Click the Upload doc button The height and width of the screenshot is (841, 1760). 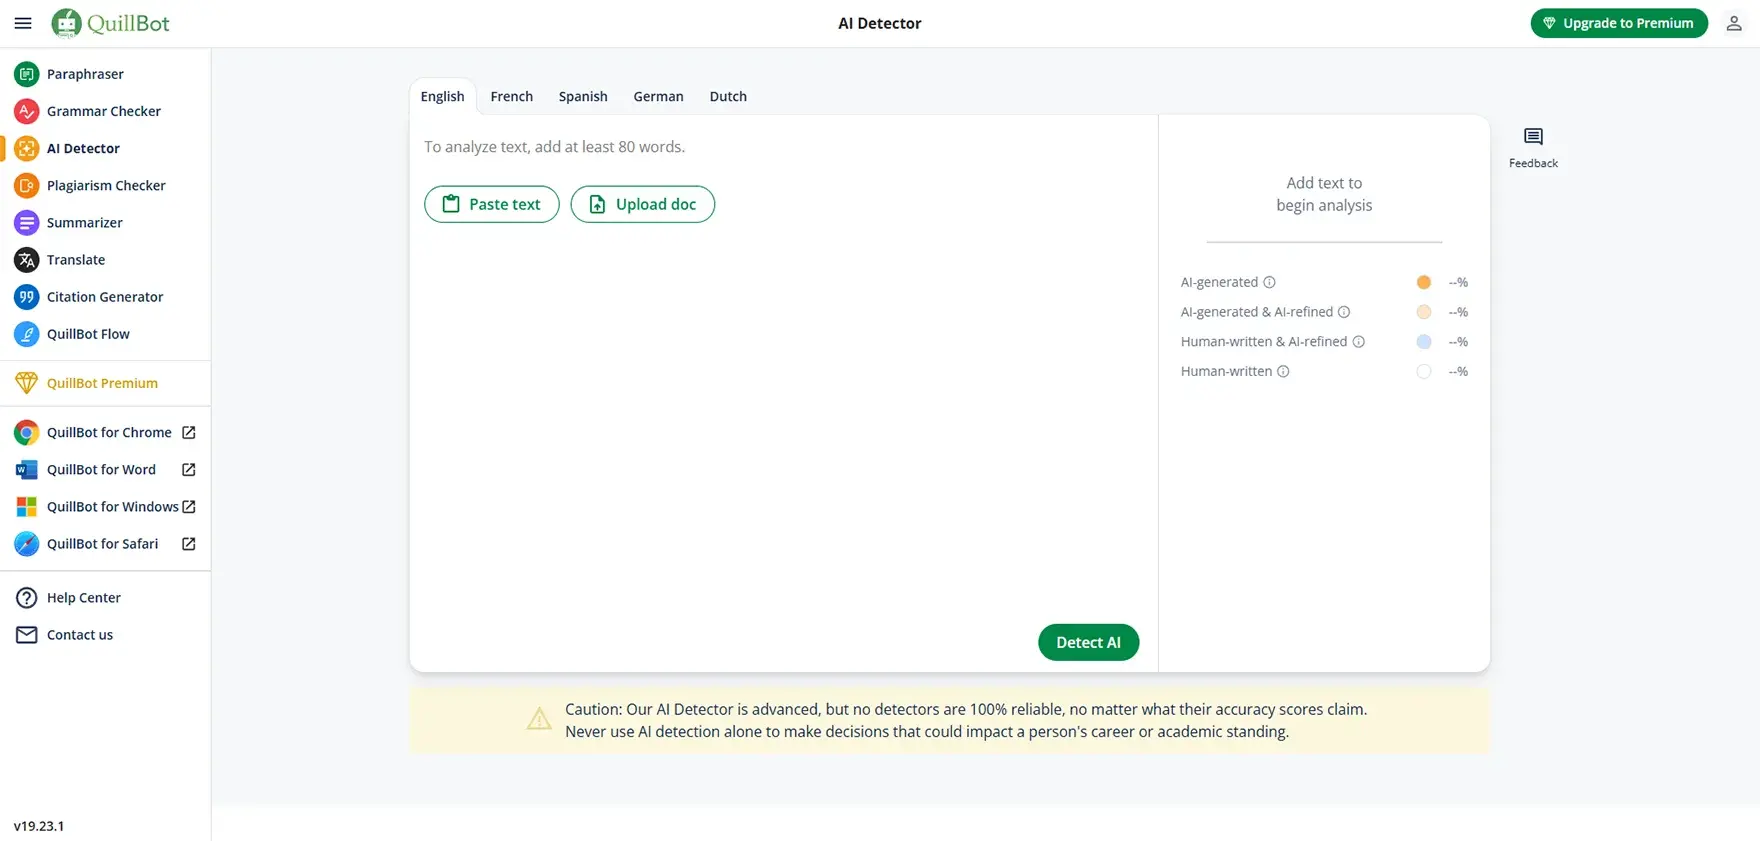(643, 204)
